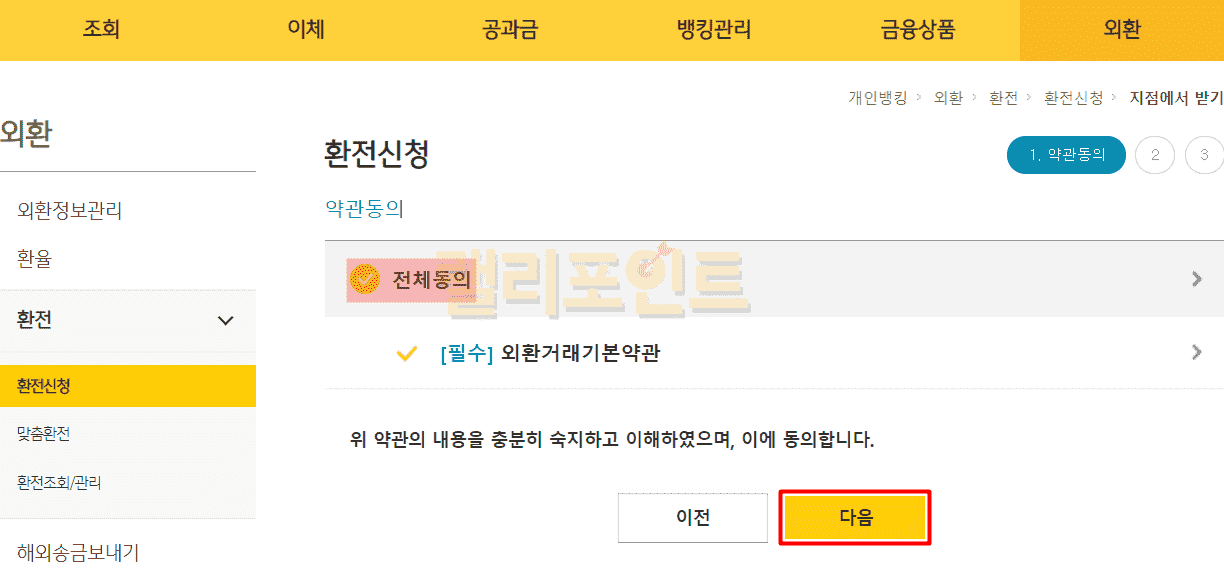
Task: Open the 이체 top menu
Action: pyautogui.click(x=305, y=30)
